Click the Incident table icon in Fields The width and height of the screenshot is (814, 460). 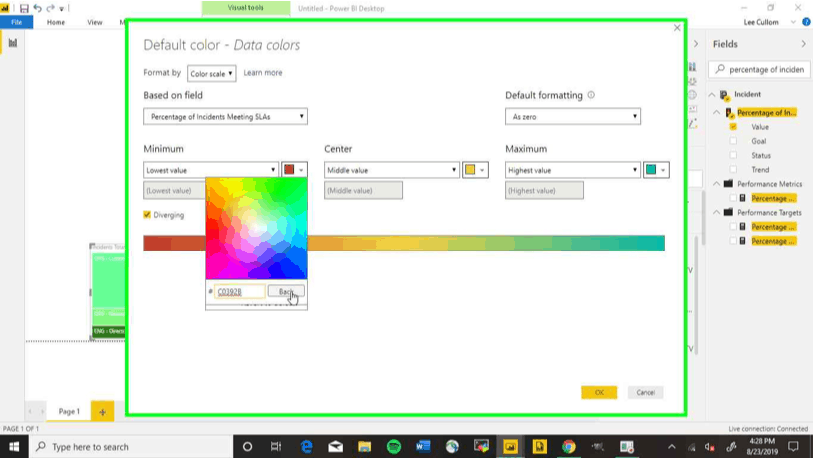click(x=725, y=95)
